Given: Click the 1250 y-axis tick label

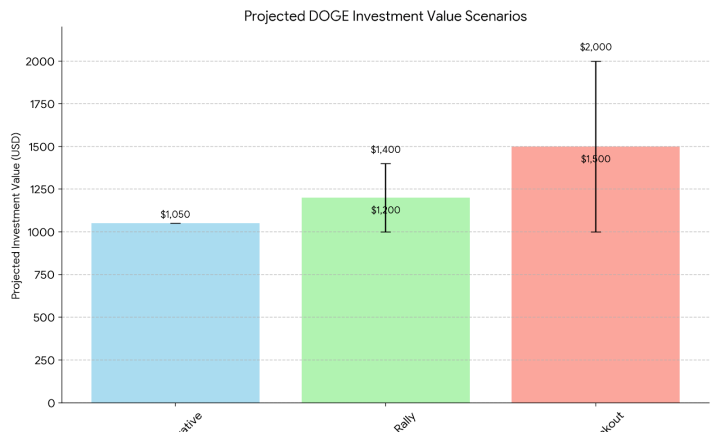Looking at the screenshot, I should 41,190.
